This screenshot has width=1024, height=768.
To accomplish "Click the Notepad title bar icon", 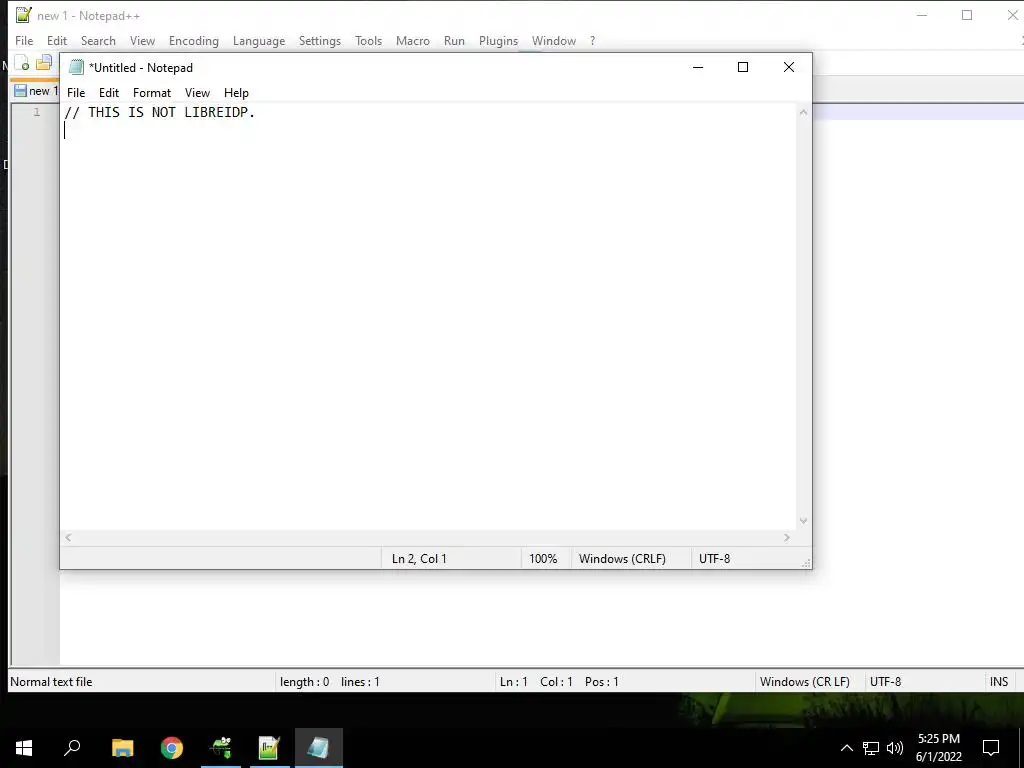I will coord(76,67).
